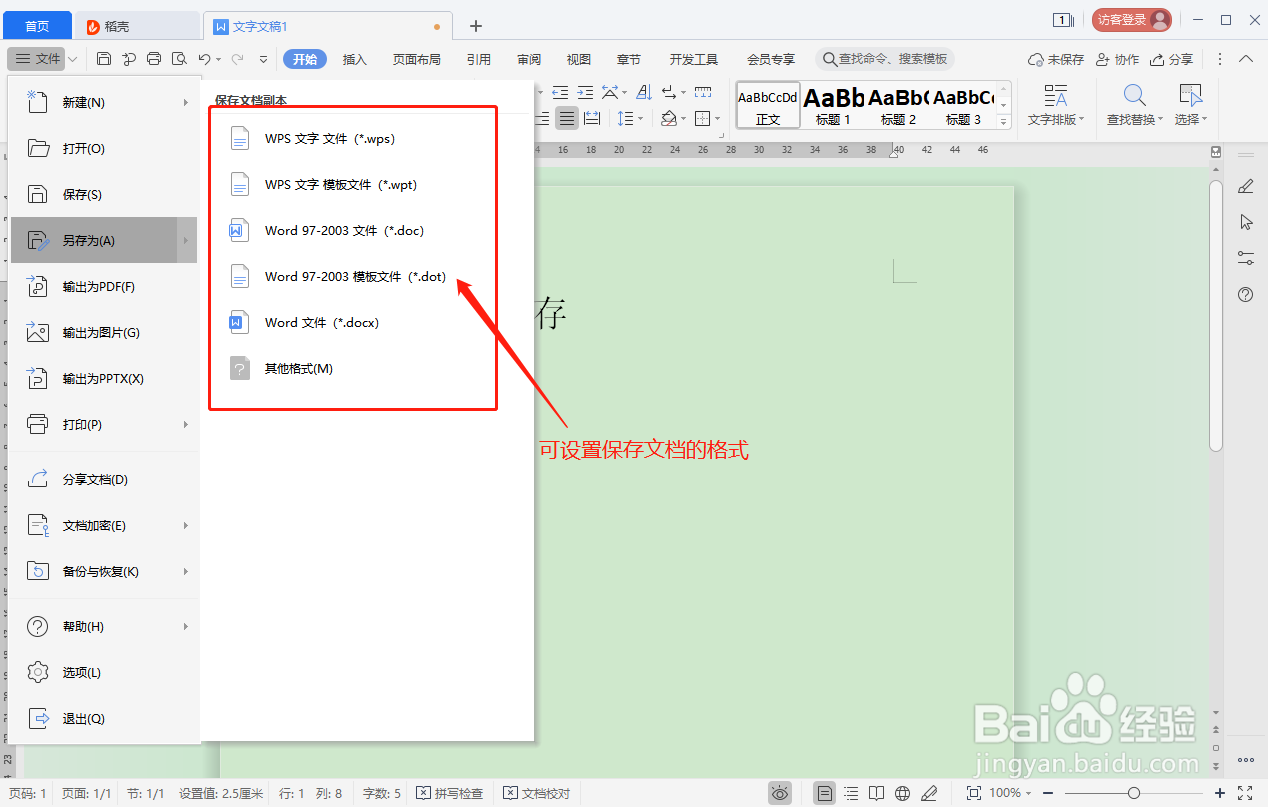Switch to the 插入 ribbon tab
The width and height of the screenshot is (1268, 807).
[x=355, y=59]
